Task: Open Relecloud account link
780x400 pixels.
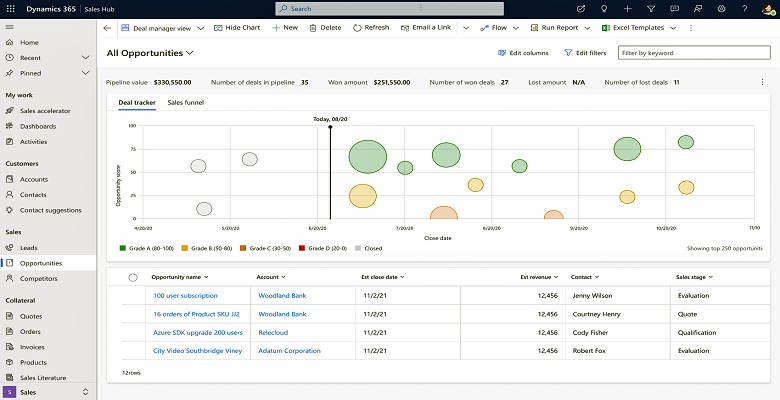Action: [273, 332]
